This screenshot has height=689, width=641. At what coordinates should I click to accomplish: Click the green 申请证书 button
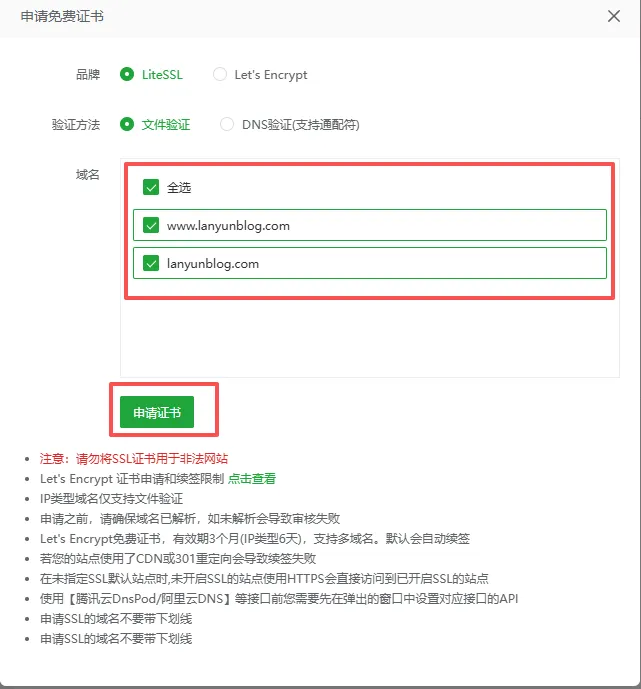tap(157, 412)
